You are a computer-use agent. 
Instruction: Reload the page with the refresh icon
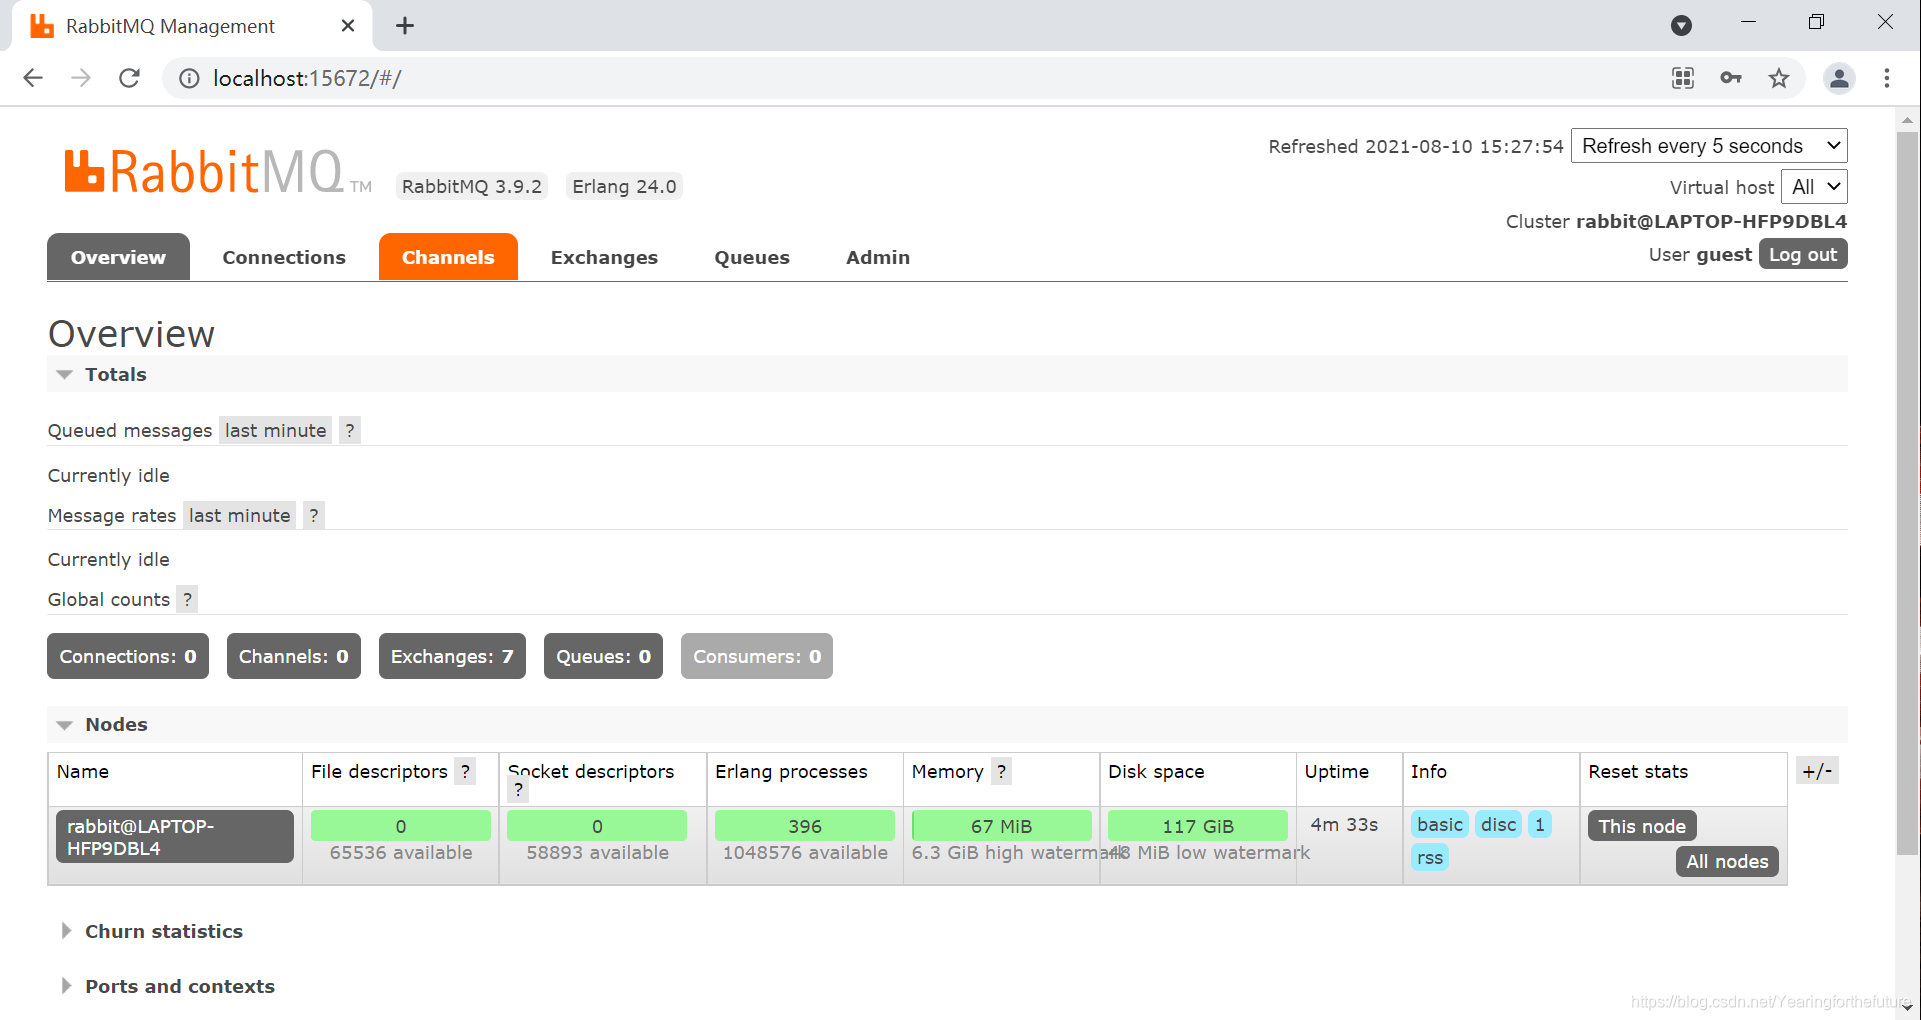[129, 78]
